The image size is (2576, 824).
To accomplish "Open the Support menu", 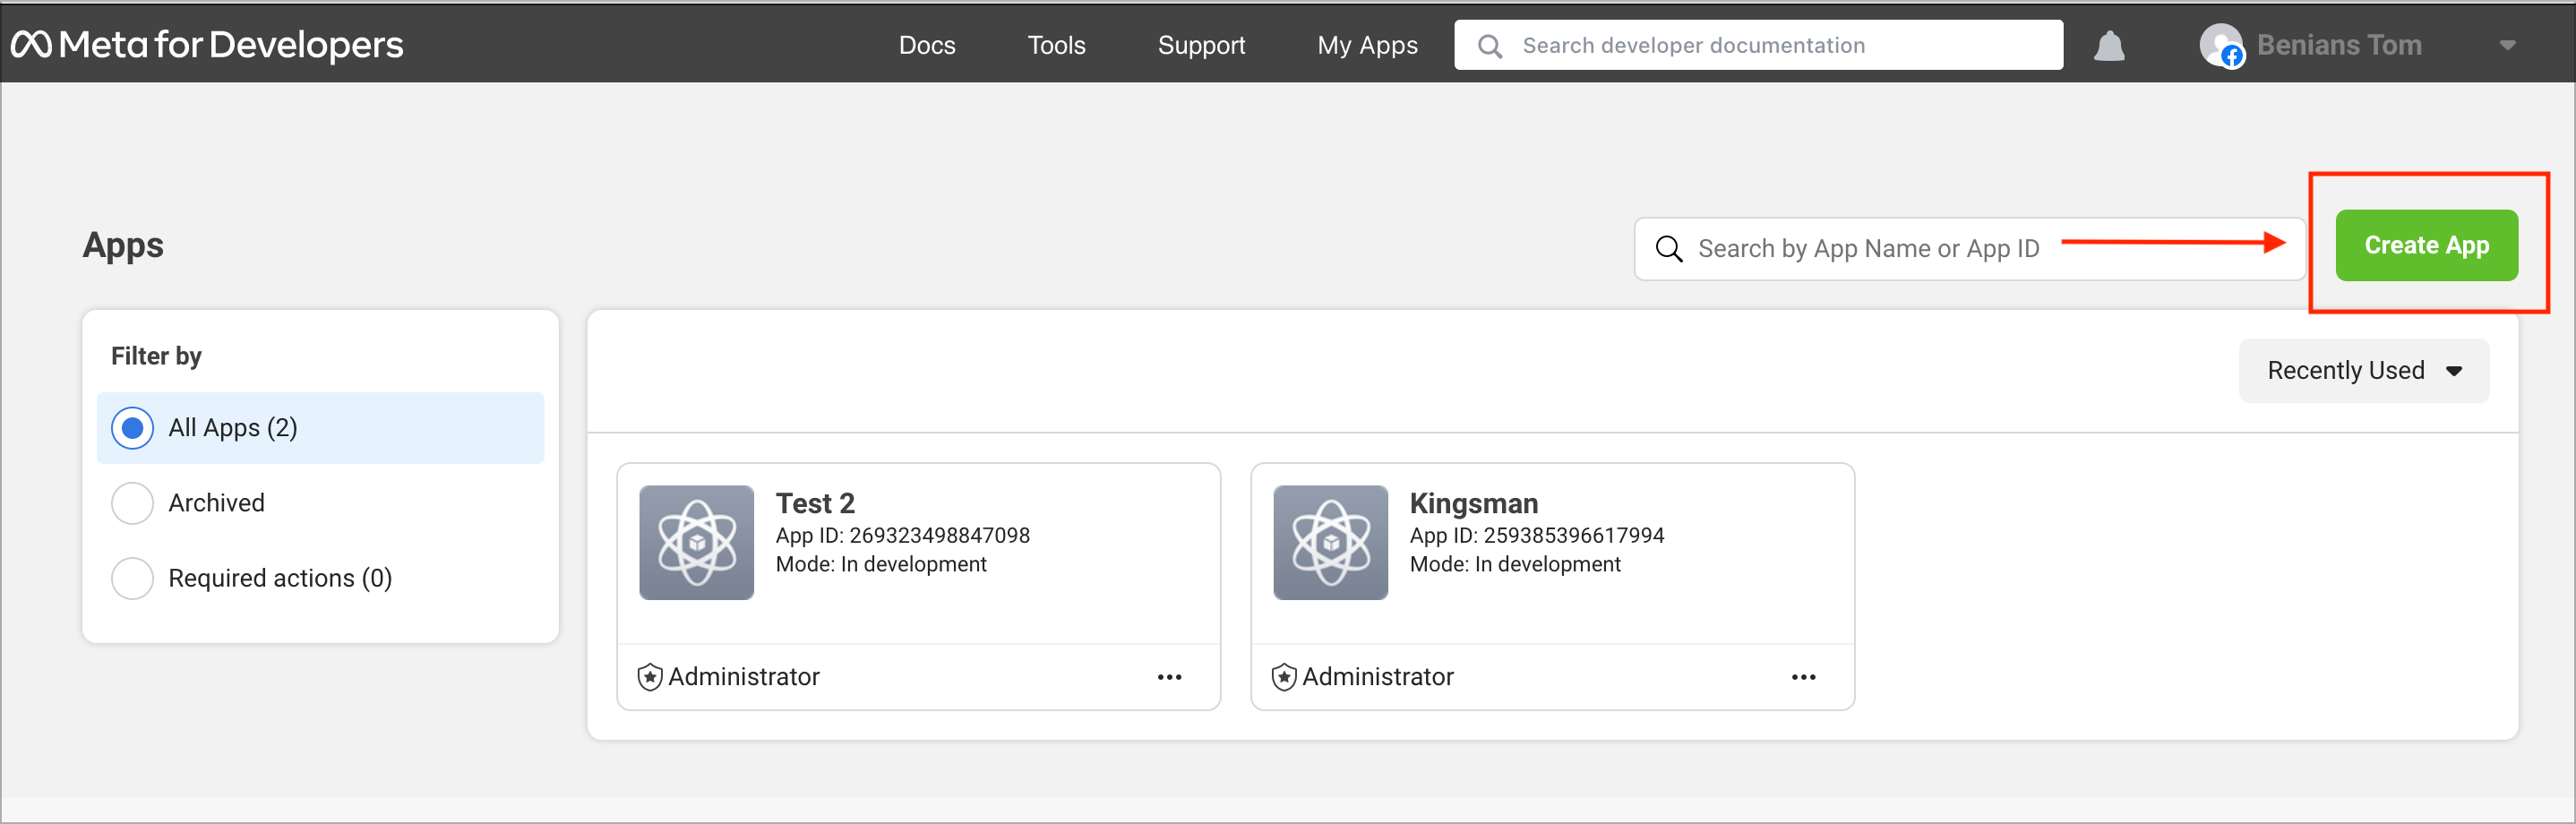I will pos(1201,45).
